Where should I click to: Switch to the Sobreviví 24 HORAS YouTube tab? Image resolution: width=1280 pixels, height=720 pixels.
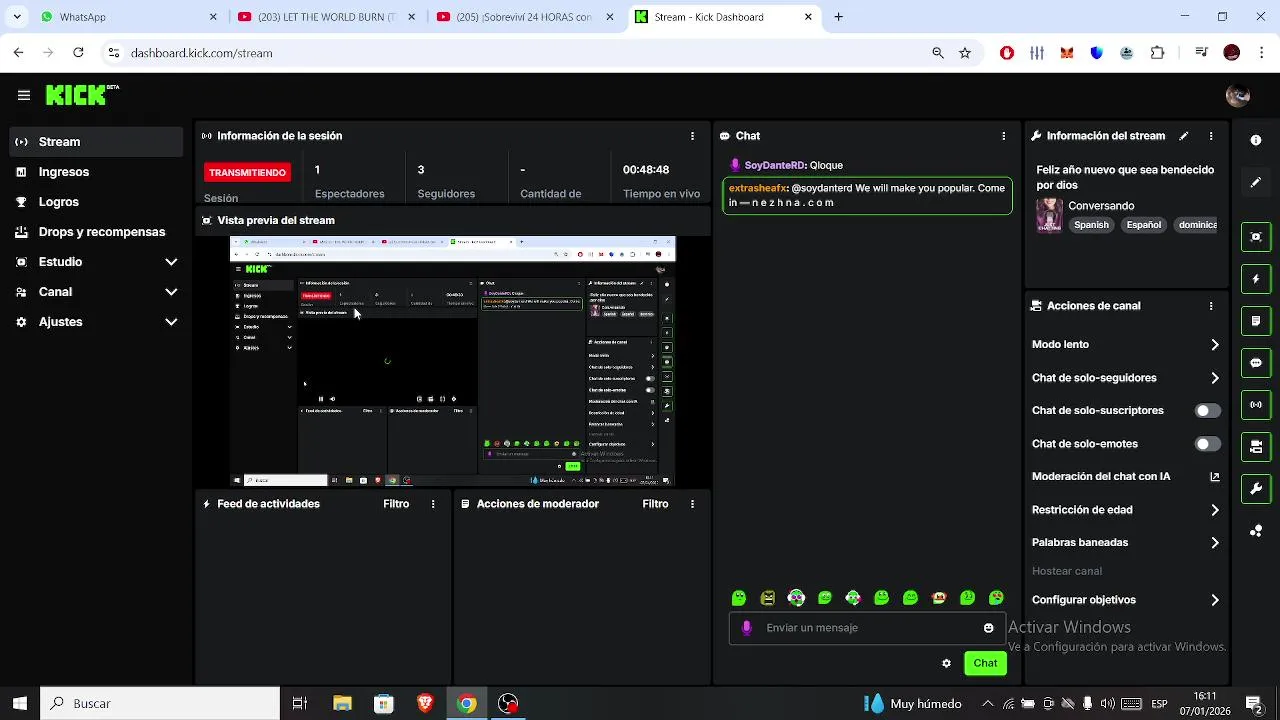525,17
